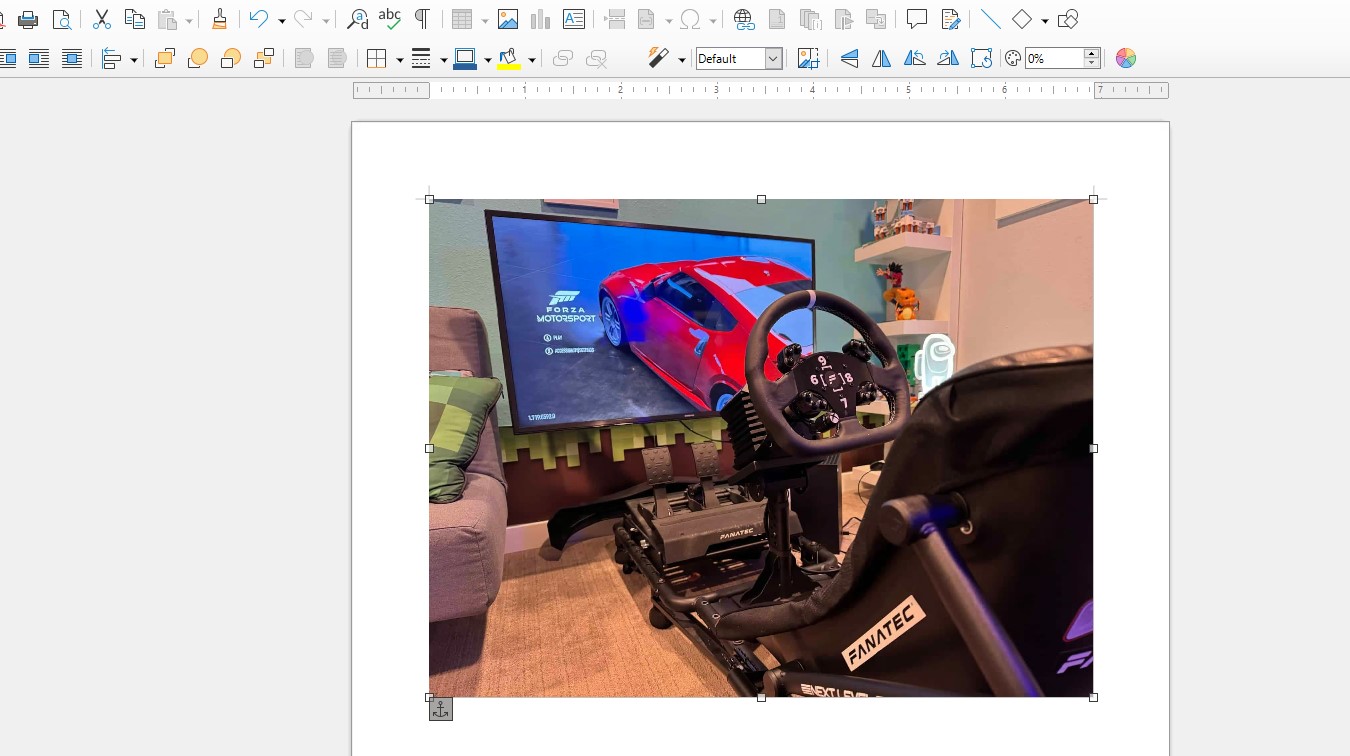The image size is (1350, 756).
Task: Click the anchor icon below the image
Action: (x=441, y=709)
